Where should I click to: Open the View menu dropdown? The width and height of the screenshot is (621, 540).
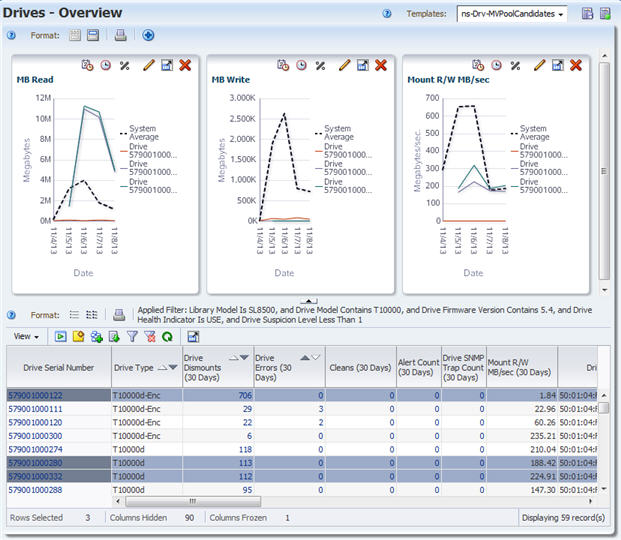26,337
